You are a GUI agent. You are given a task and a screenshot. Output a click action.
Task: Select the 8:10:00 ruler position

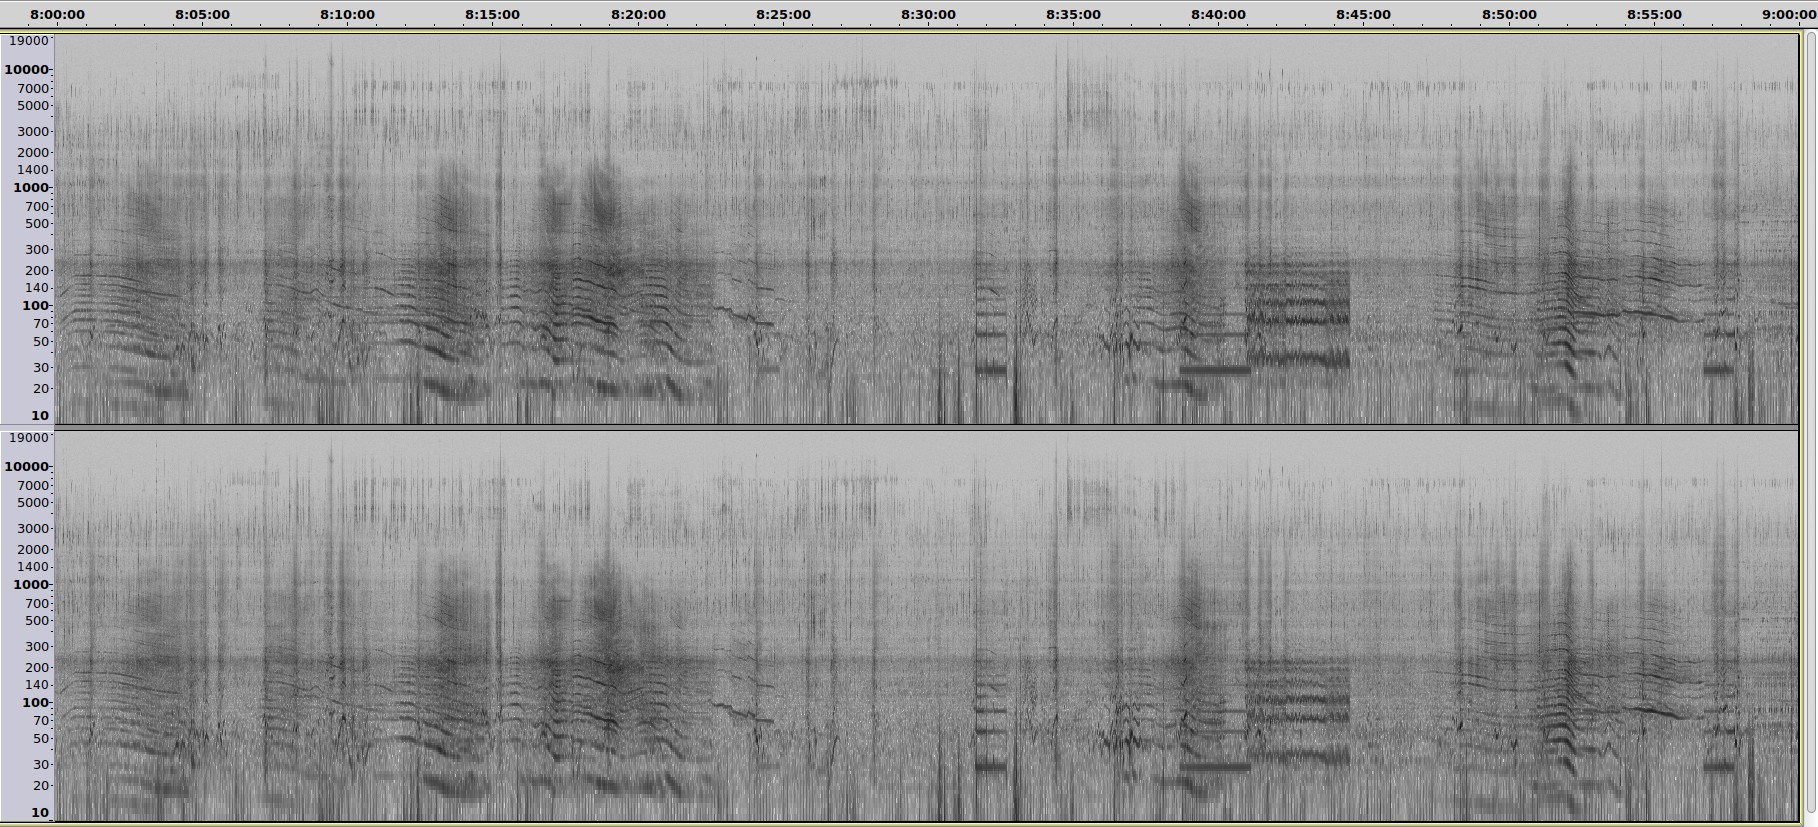[348, 15]
